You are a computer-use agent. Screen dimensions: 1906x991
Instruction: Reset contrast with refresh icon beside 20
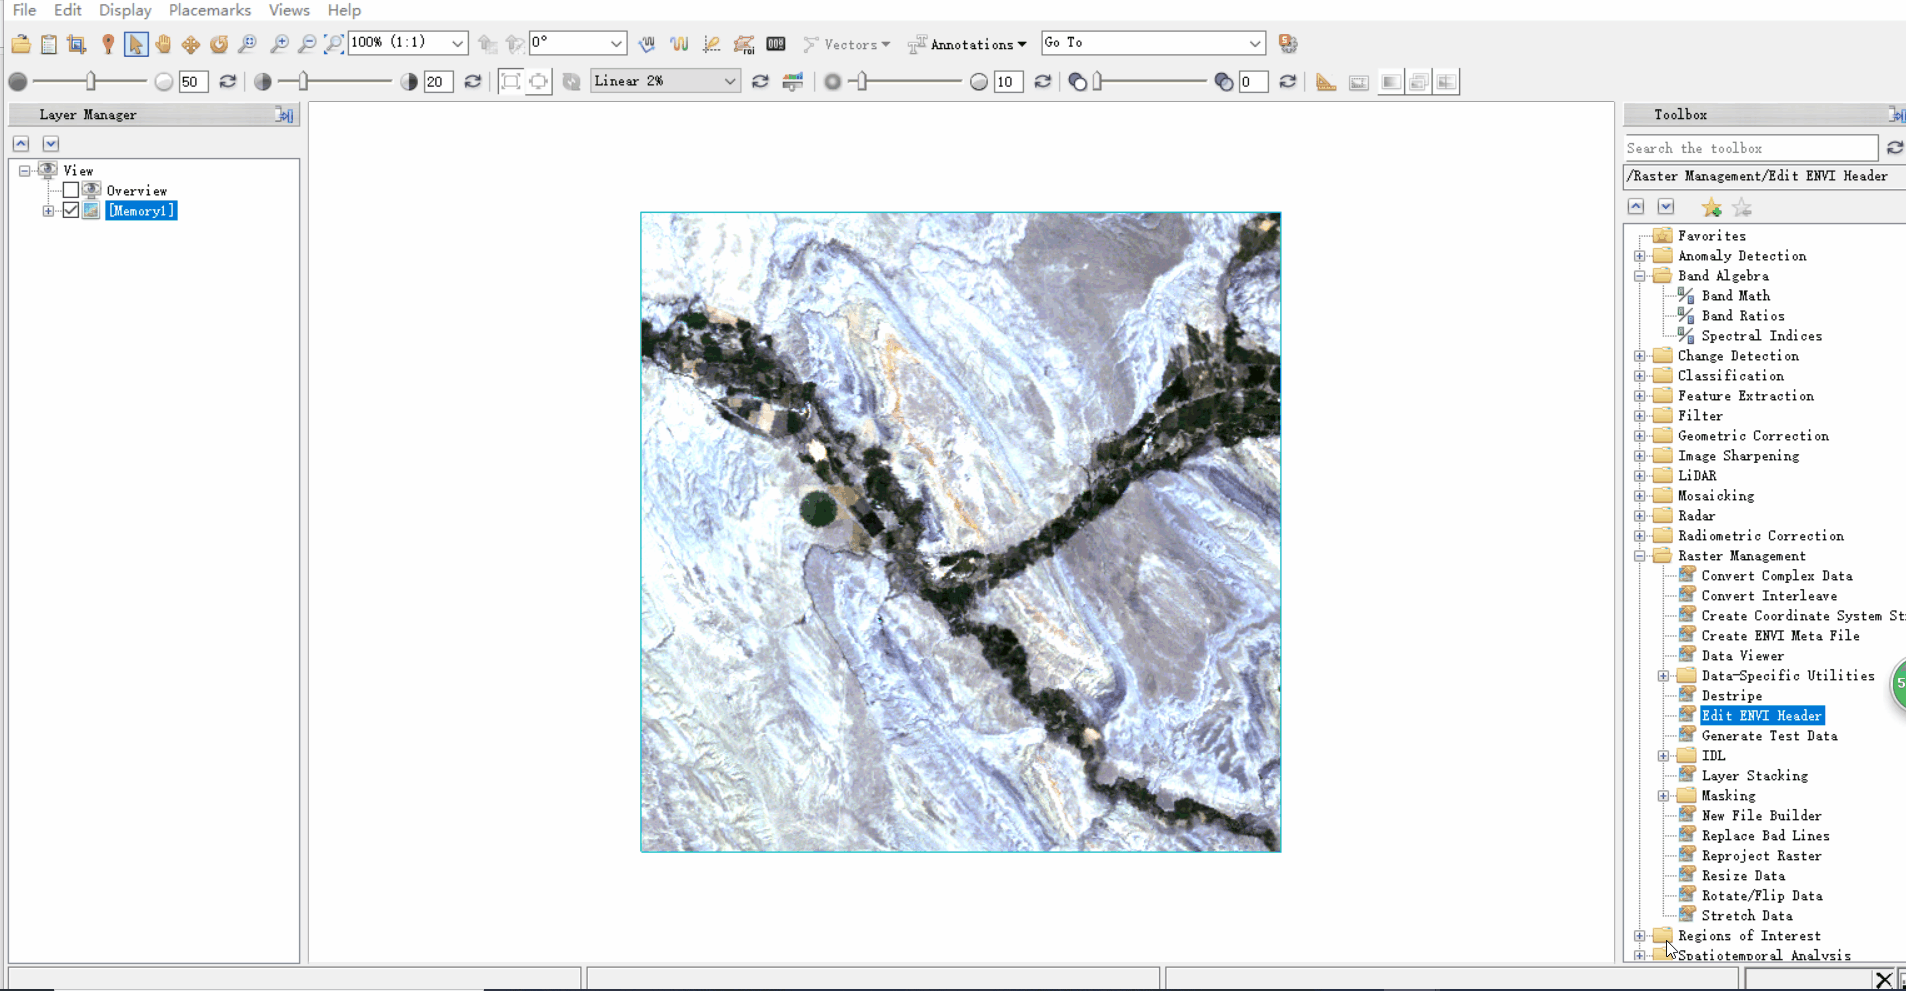pos(473,82)
